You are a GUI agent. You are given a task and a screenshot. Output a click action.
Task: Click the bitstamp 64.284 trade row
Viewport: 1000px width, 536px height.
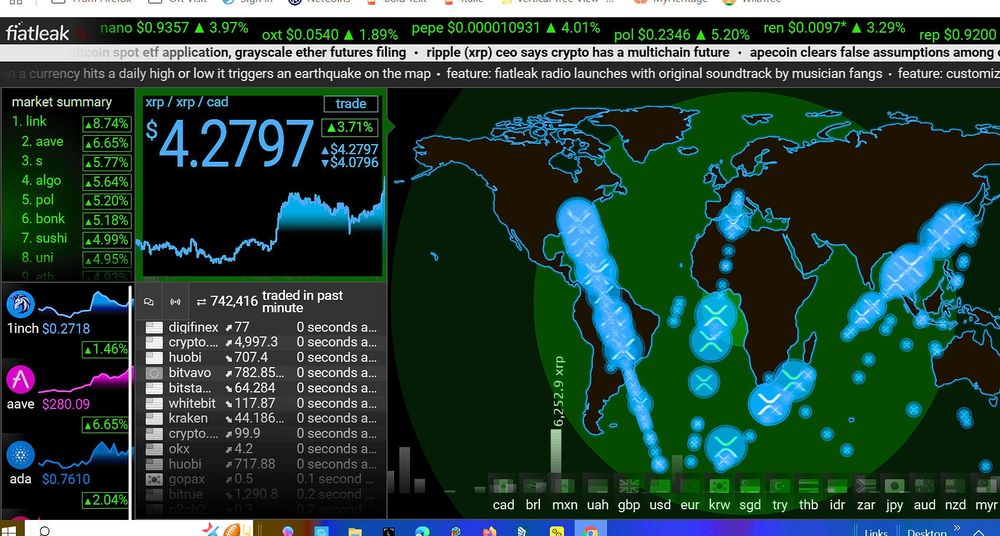point(261,388)
